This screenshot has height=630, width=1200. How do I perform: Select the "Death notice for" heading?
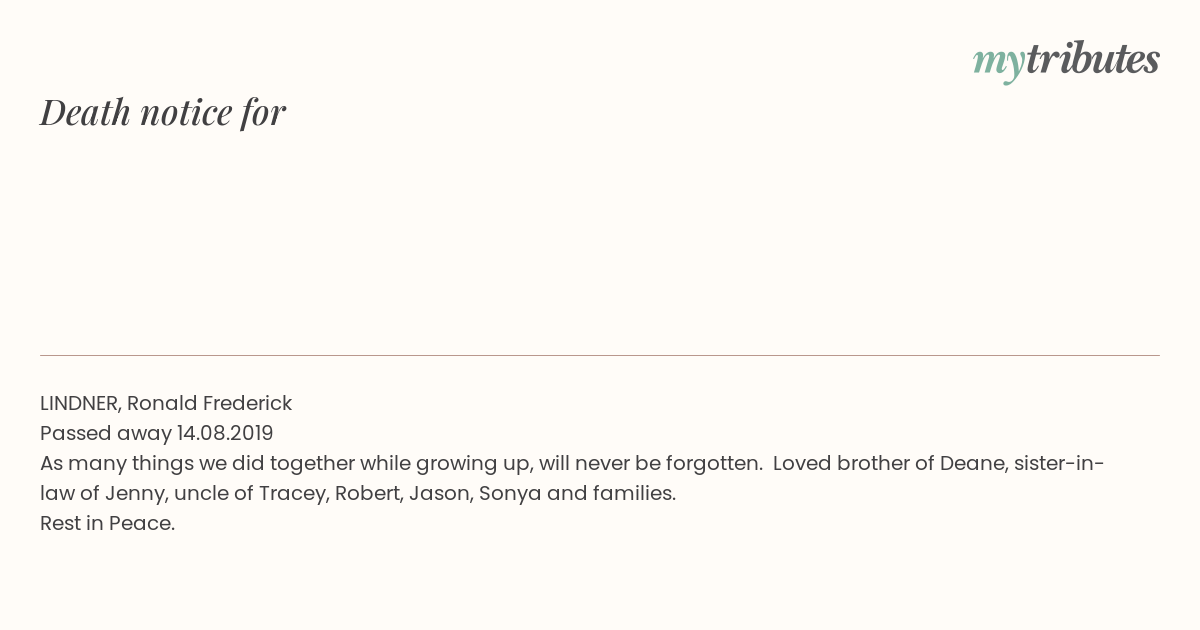click(x=163, y=112)
